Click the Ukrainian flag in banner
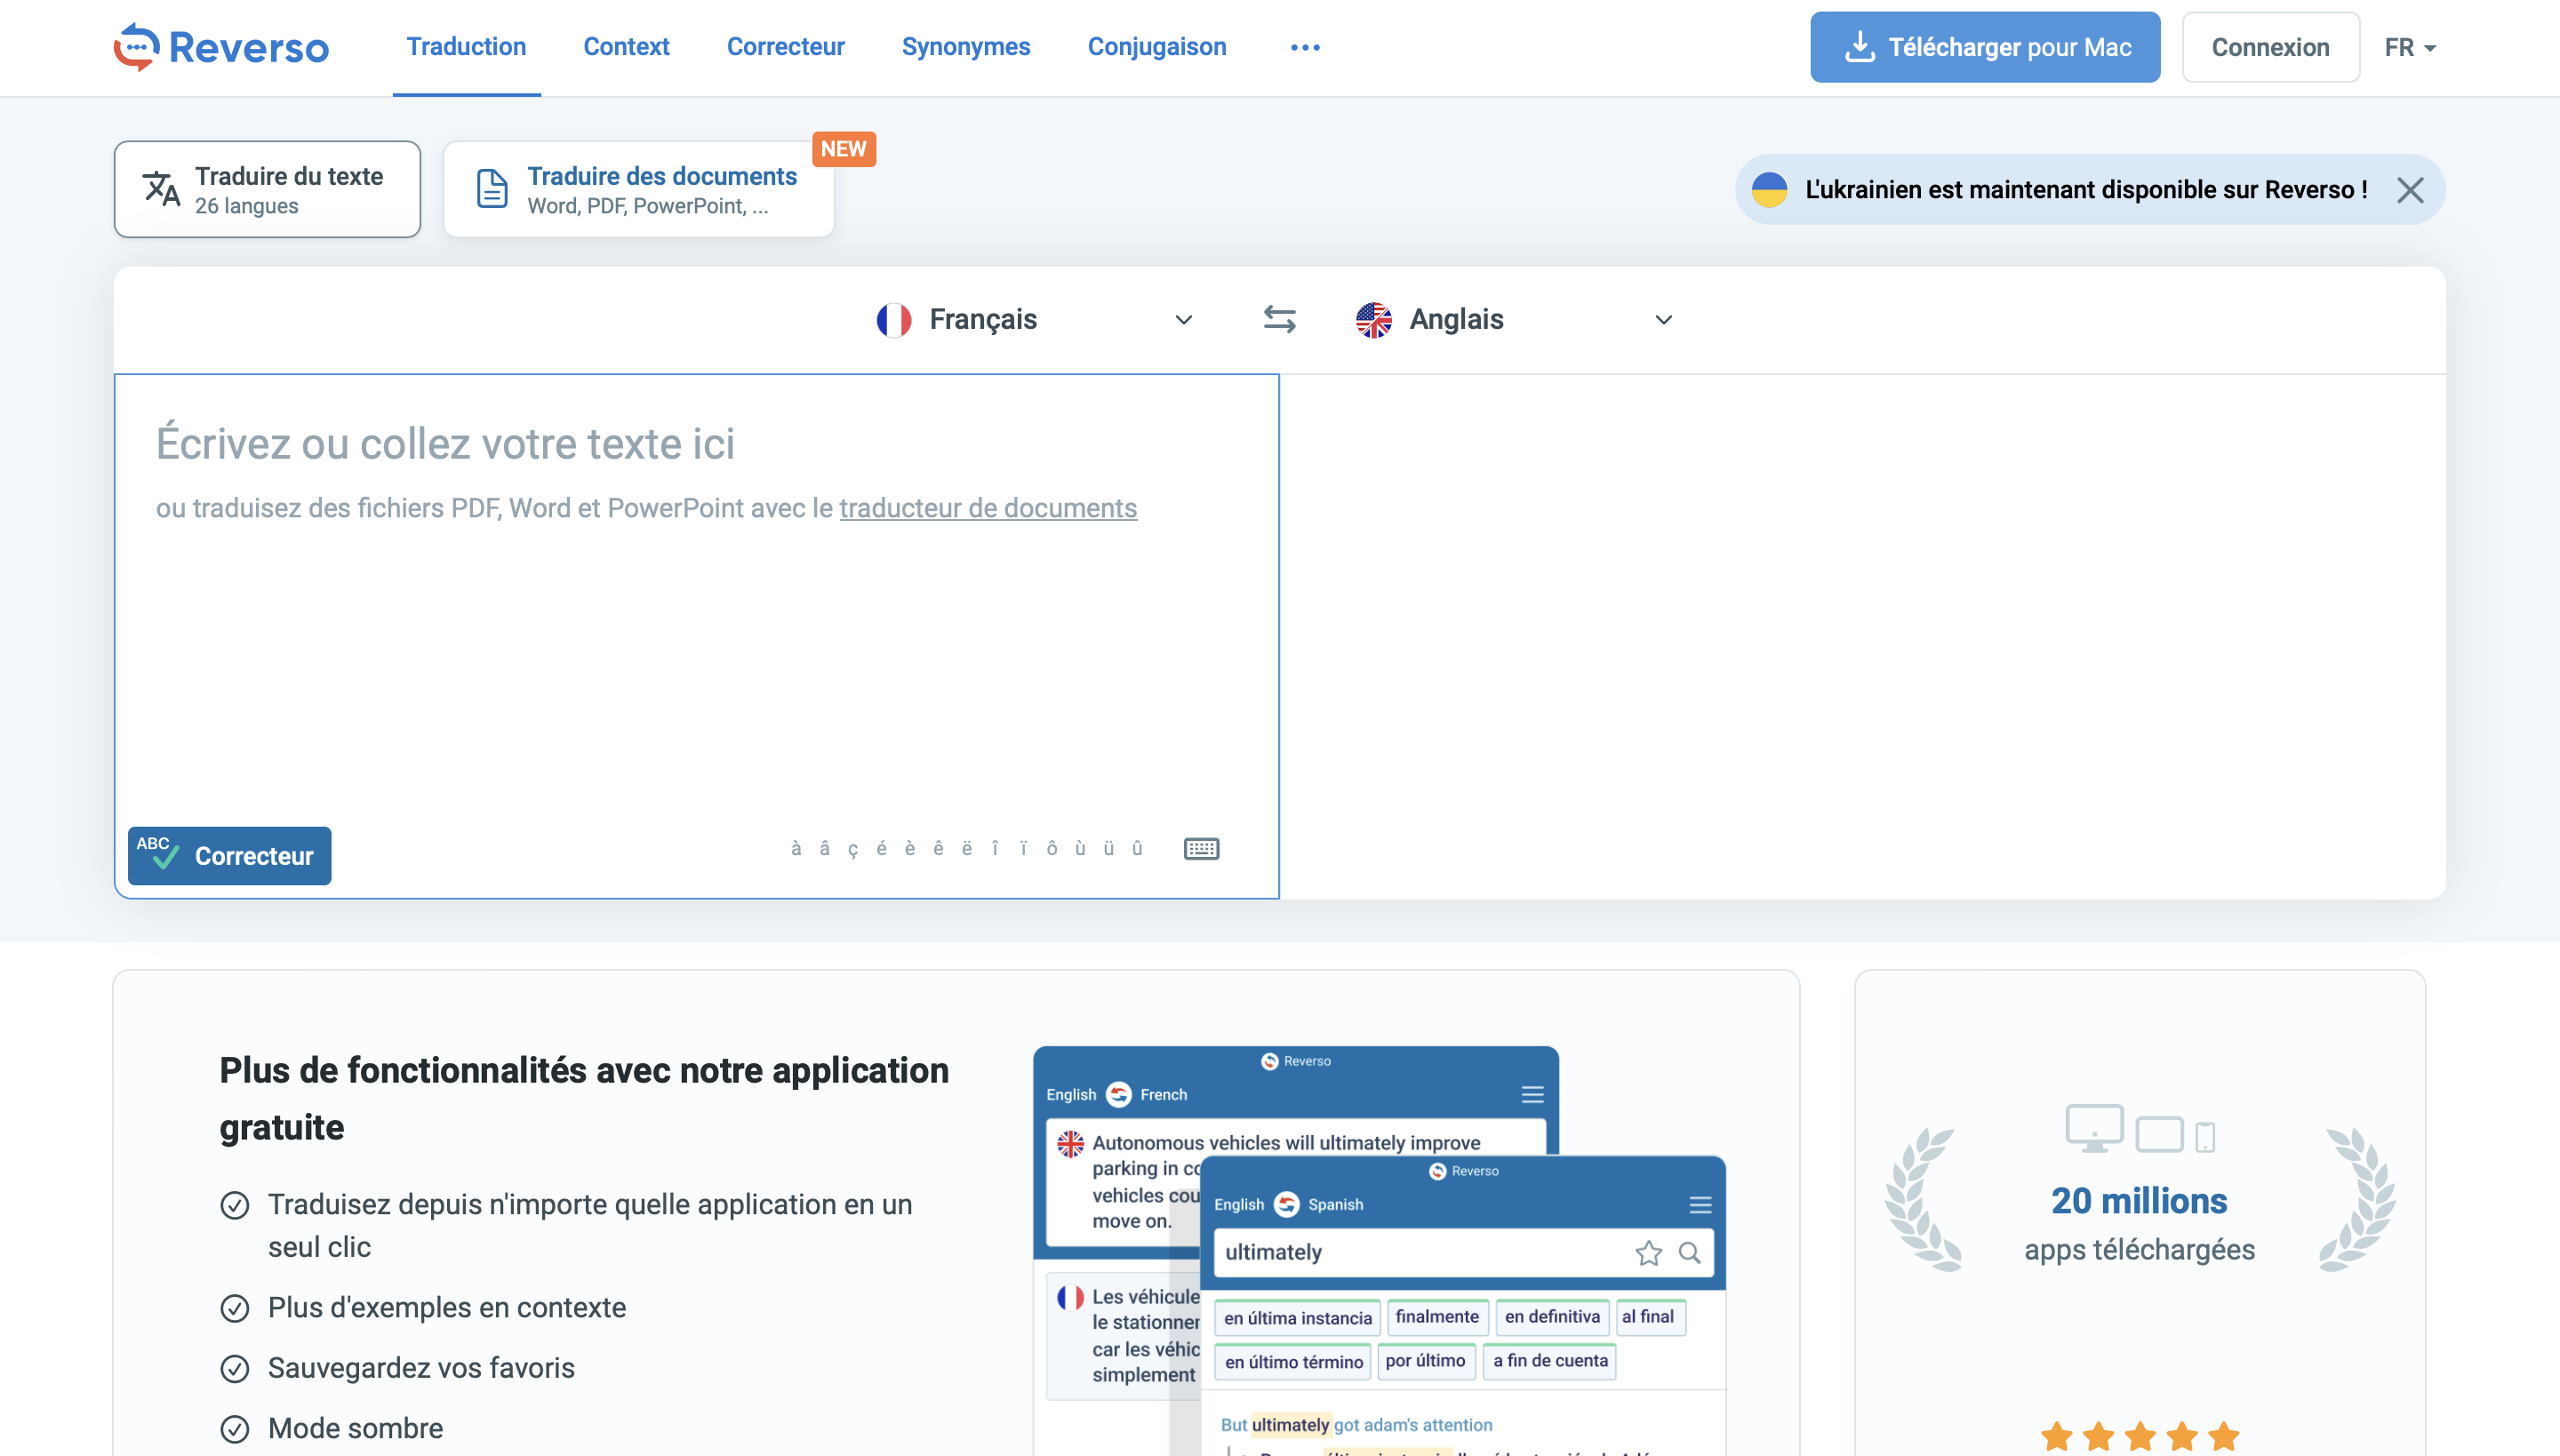 pyautogui.click(x=1769, y=190)
